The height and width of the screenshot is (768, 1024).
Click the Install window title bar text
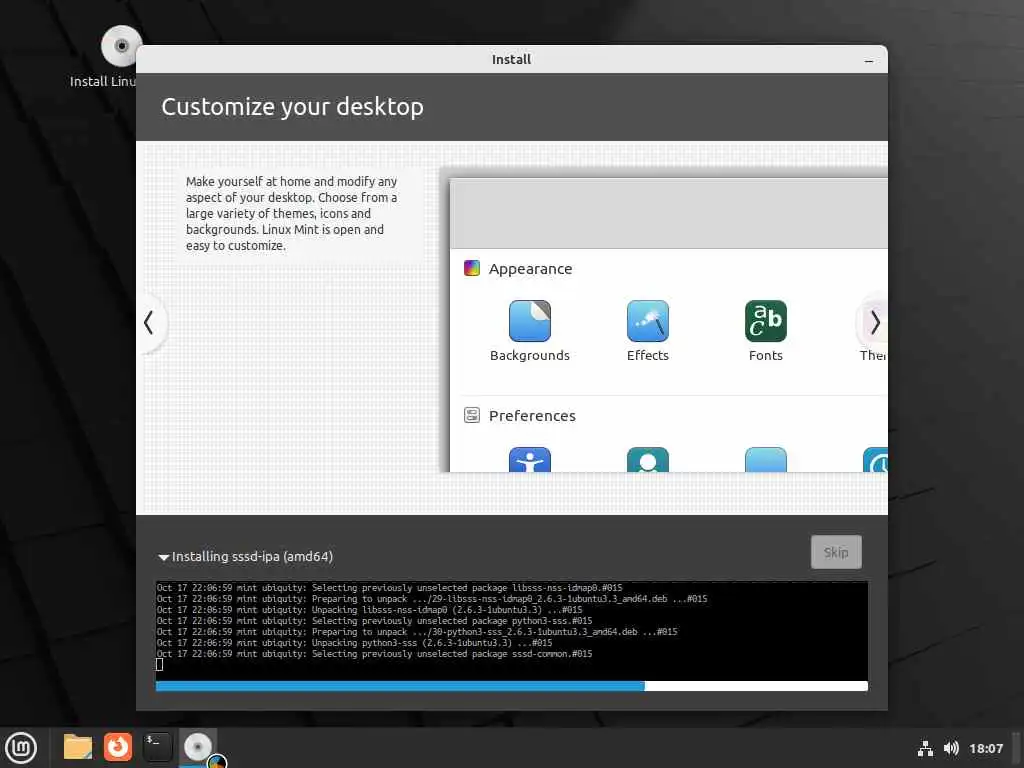(x=511, y=59)
